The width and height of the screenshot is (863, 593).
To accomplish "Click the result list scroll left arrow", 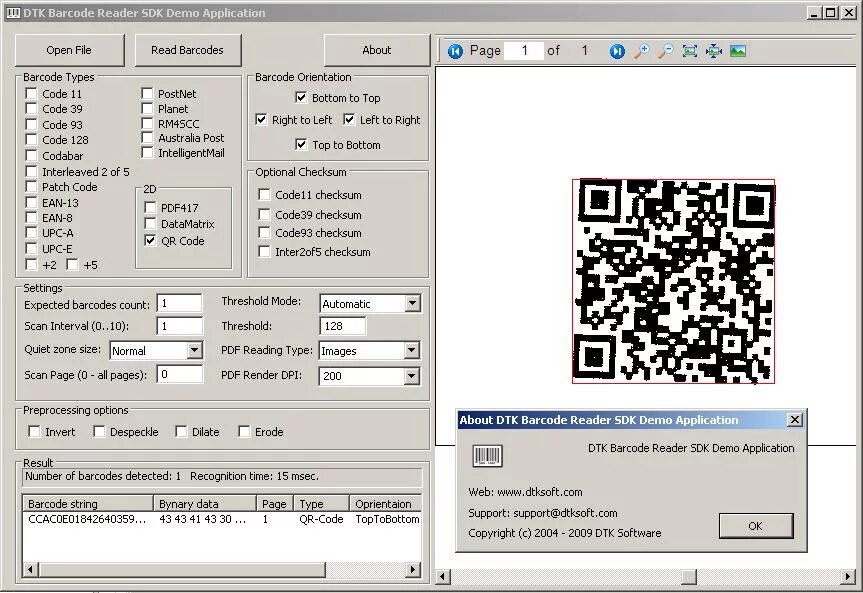I will (x=31, y=569).
